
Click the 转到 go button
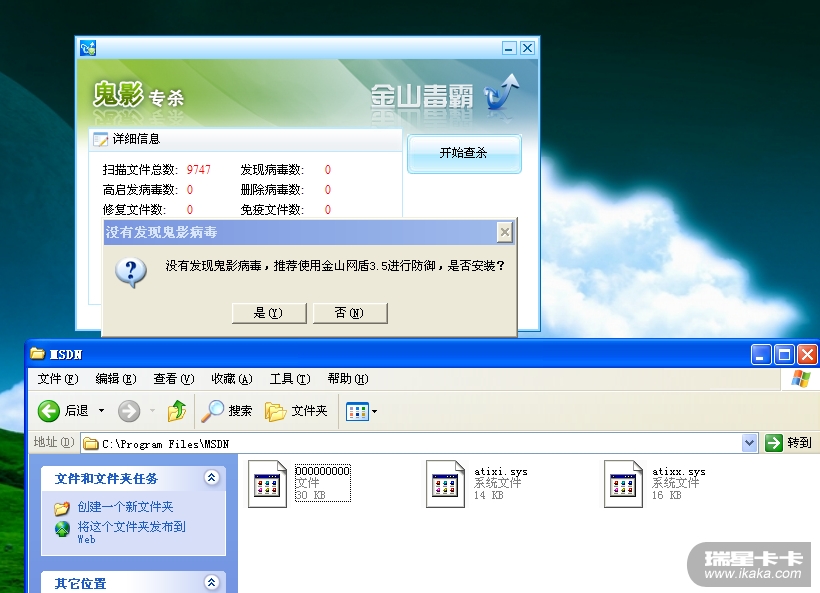coord(788,443)
